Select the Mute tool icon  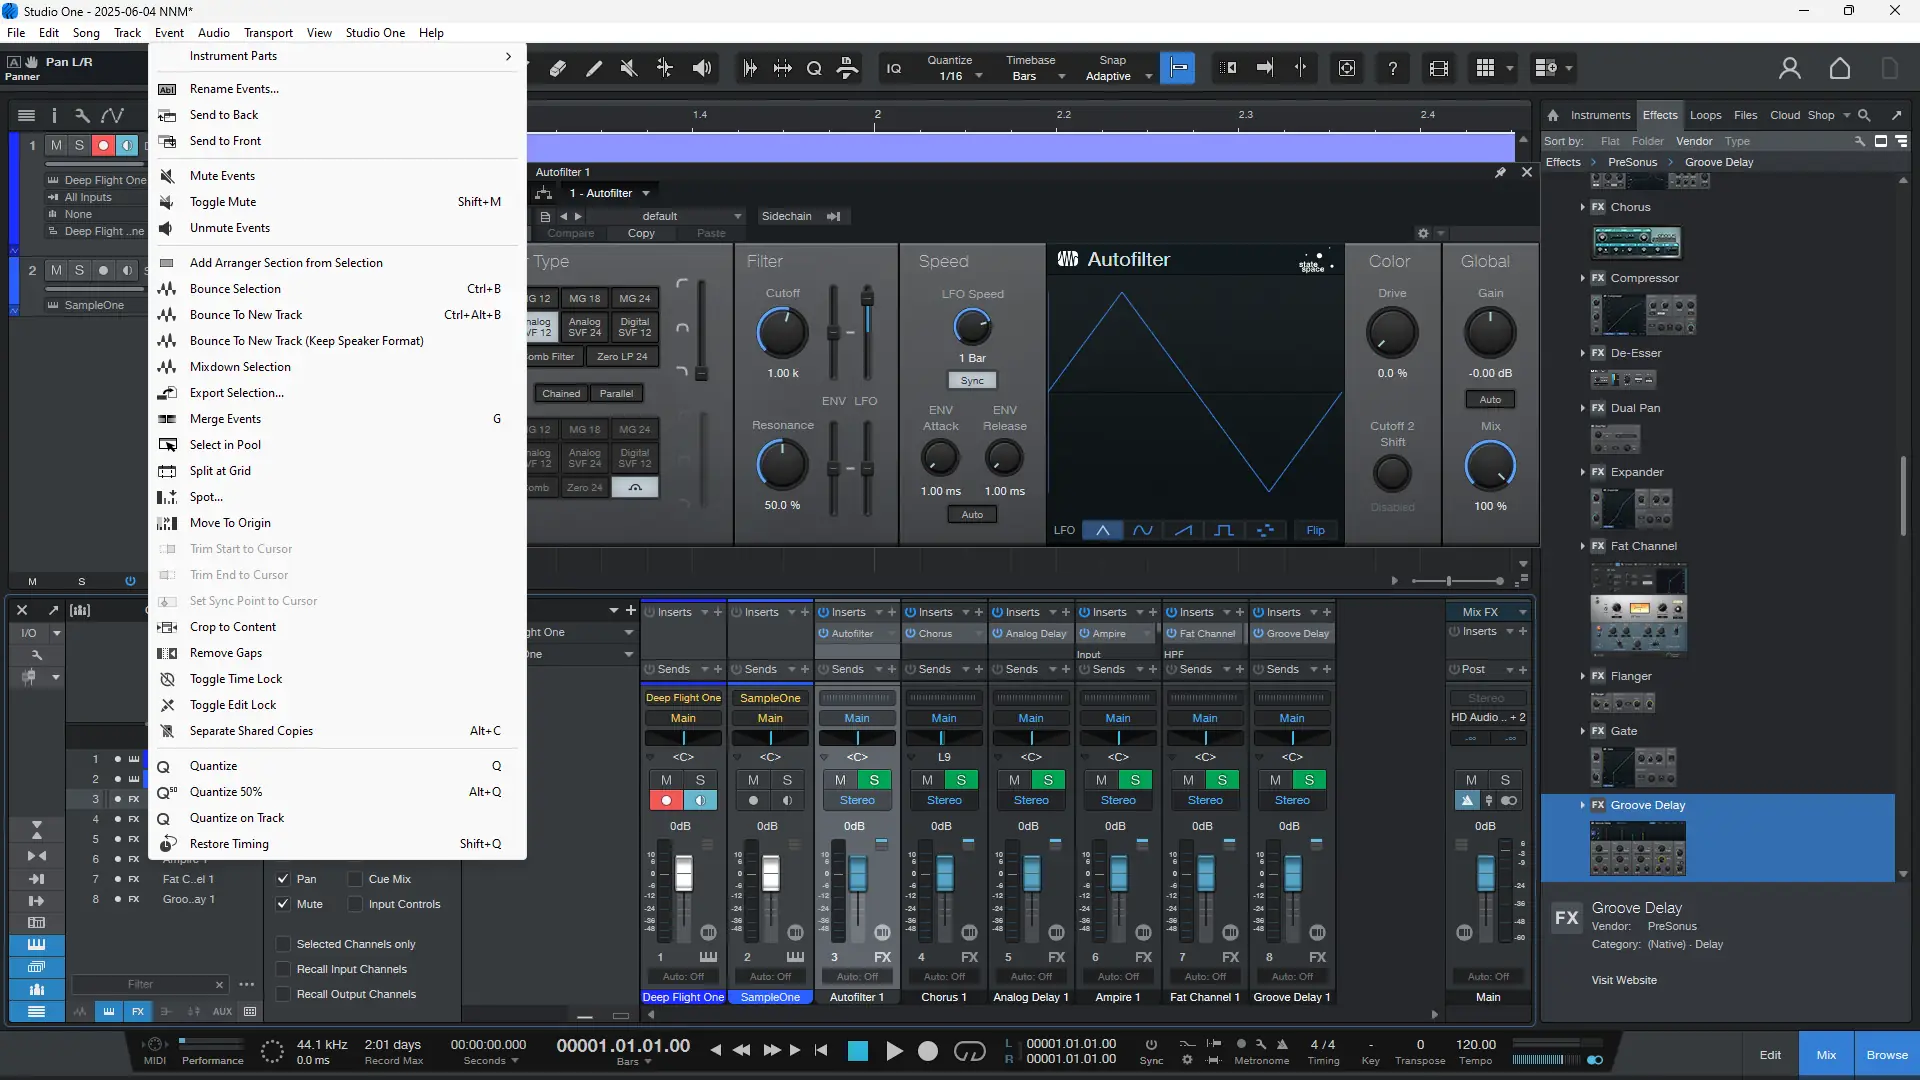pyautogui.click(x=628, y=68)
